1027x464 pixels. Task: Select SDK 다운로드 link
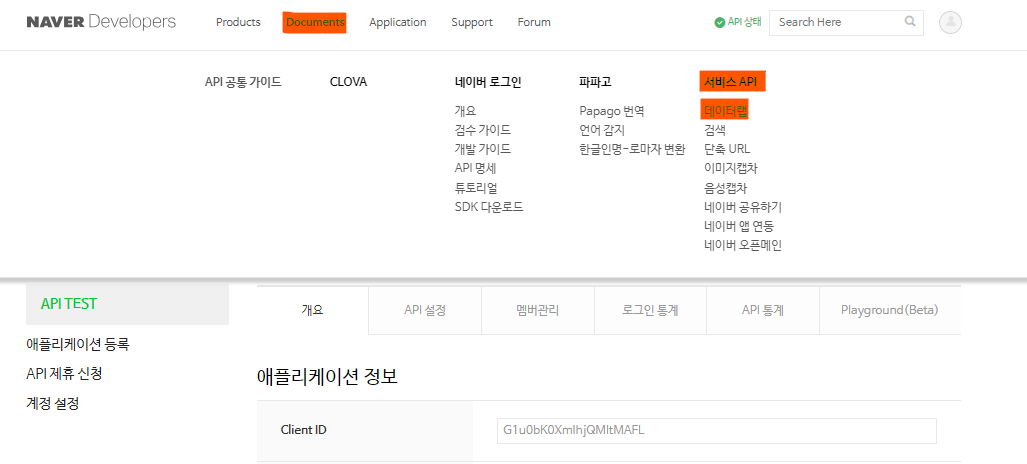[489, 207]
